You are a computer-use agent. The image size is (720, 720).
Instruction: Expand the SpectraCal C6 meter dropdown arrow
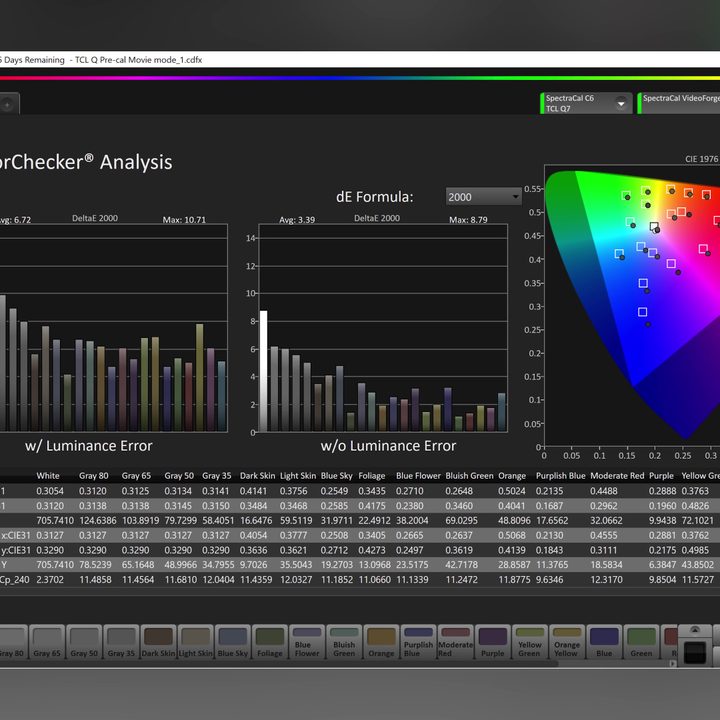[621, 104]
